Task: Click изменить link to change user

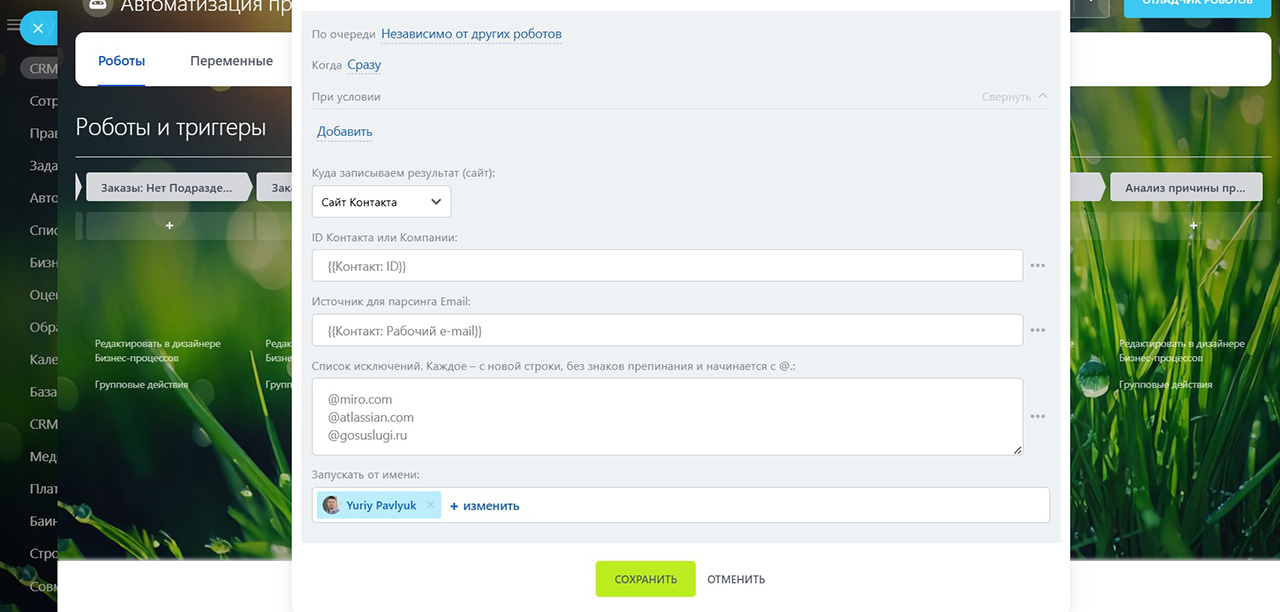Action: (x=485, y=506)
